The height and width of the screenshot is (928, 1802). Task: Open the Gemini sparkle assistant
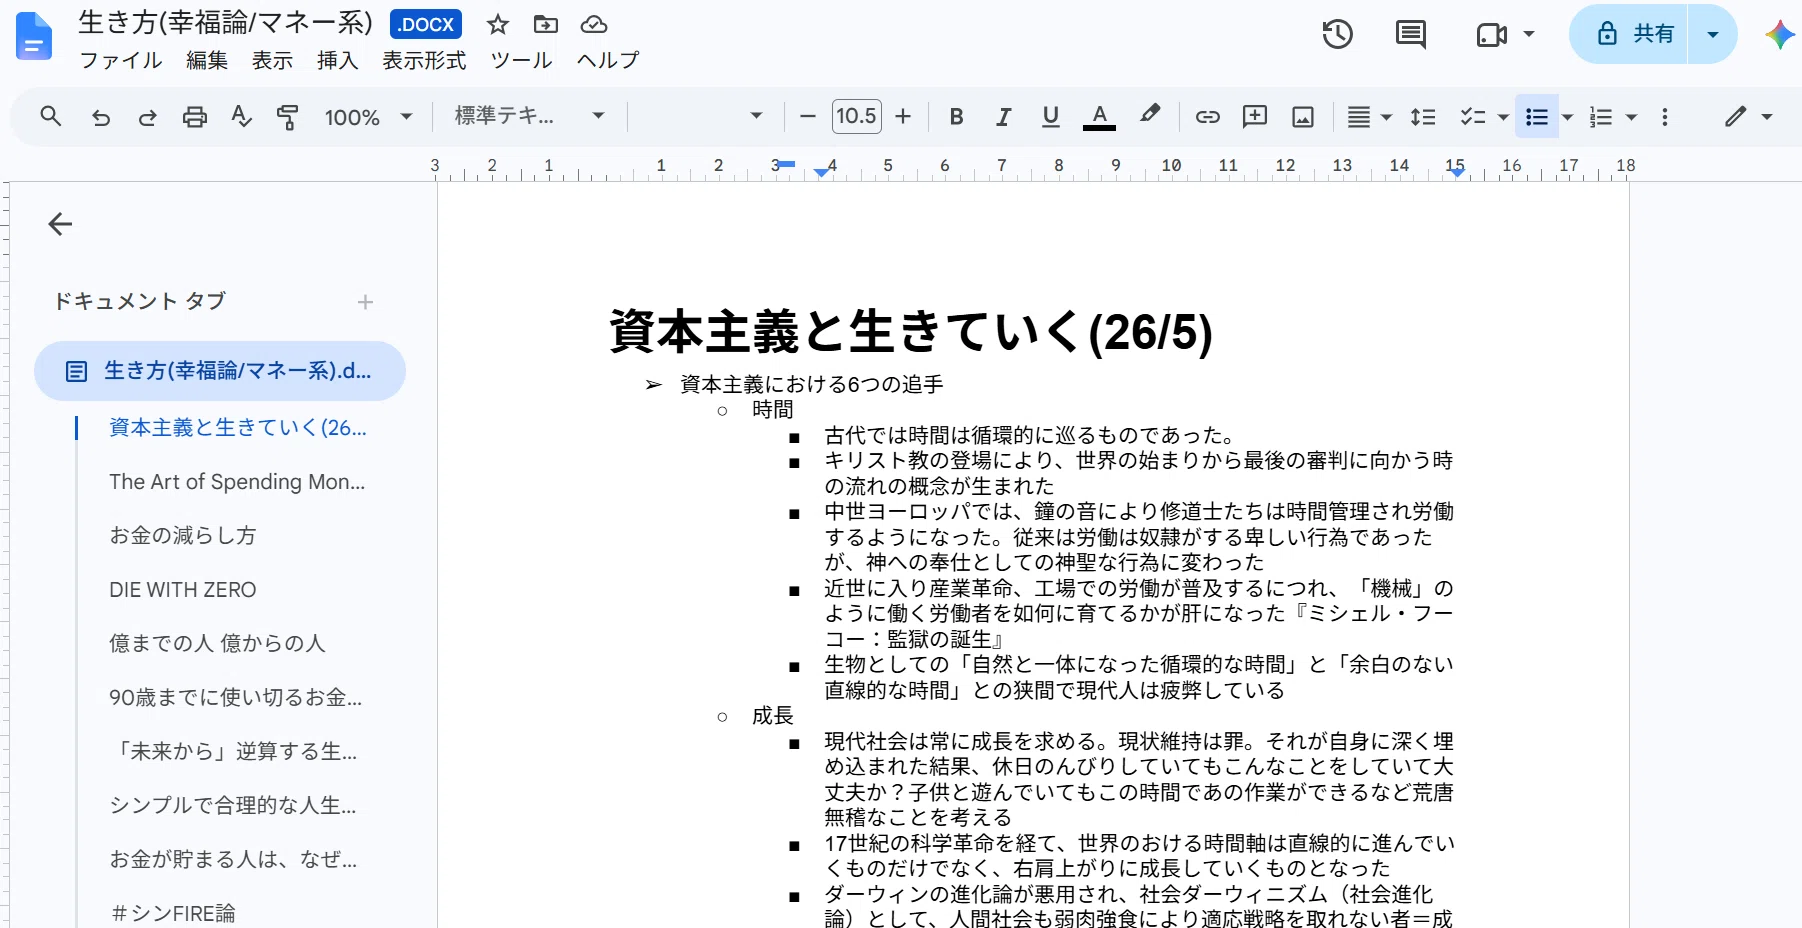[x=1779, y=34]
